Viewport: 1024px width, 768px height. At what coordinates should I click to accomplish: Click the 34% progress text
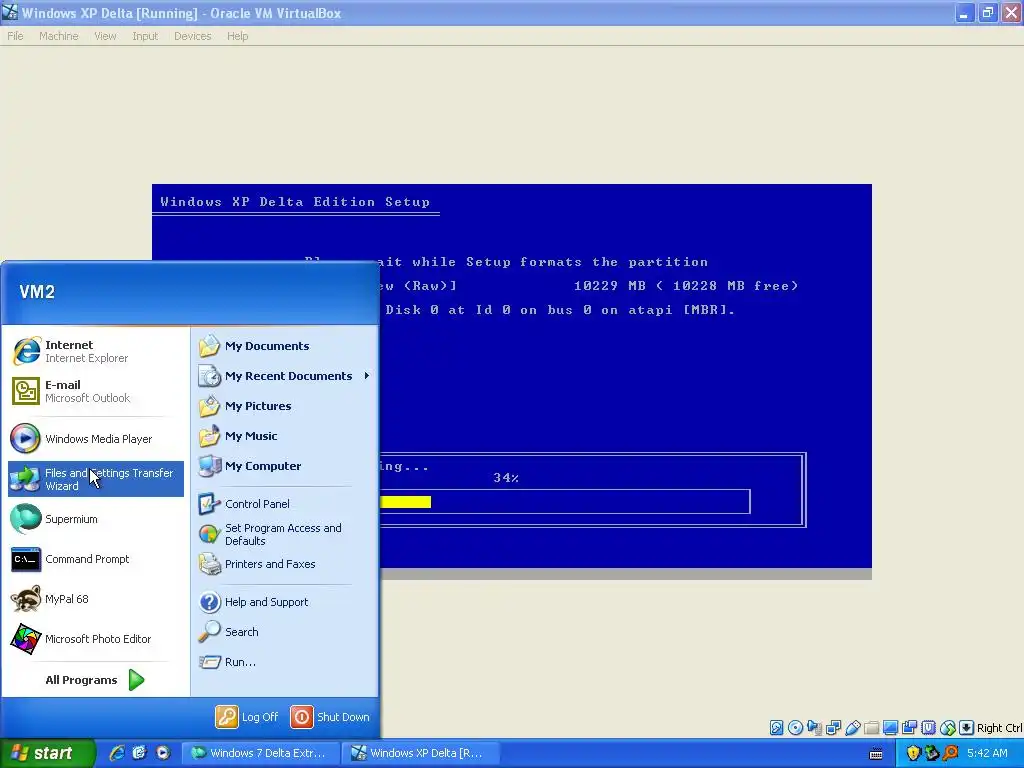(x=506, y=478)
